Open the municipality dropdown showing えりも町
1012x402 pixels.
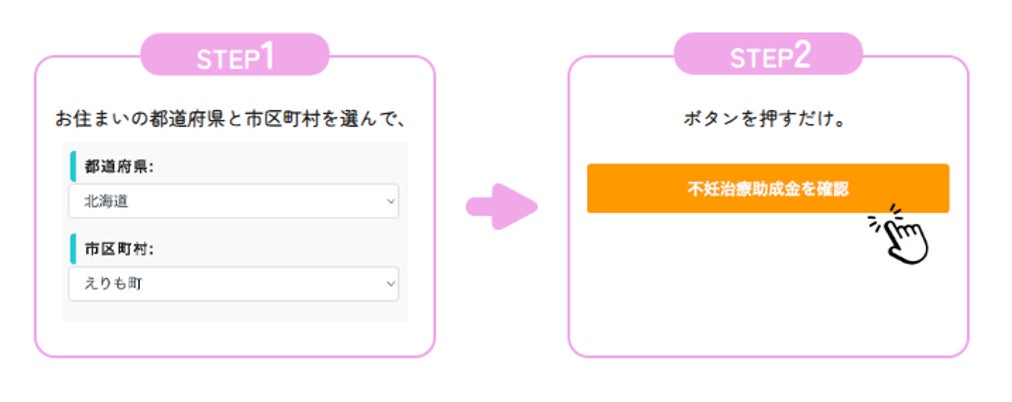click(233, 284)
